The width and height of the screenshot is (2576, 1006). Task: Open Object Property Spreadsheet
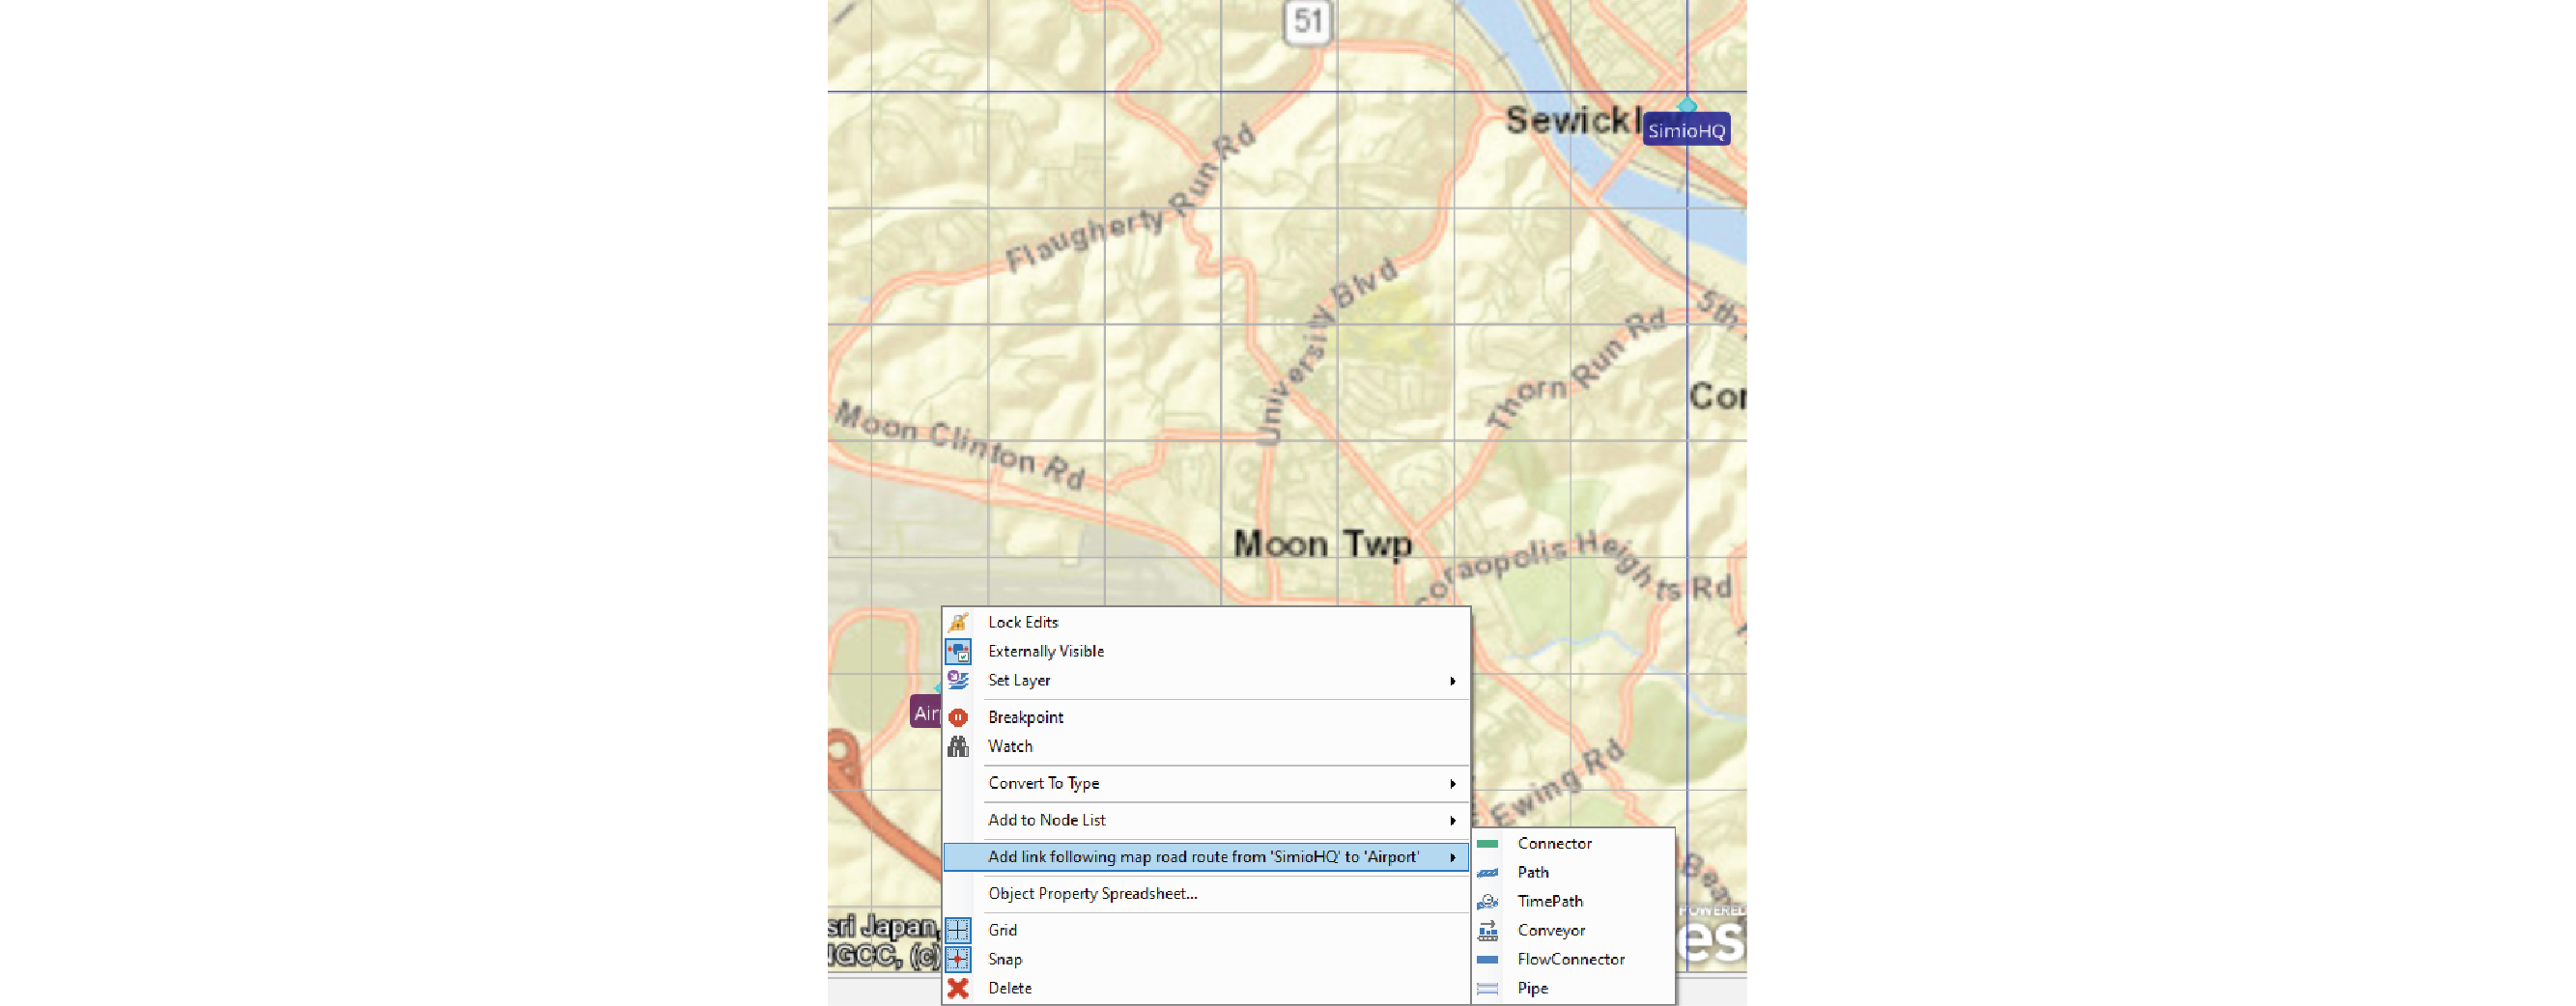(x=1092, y=893)
